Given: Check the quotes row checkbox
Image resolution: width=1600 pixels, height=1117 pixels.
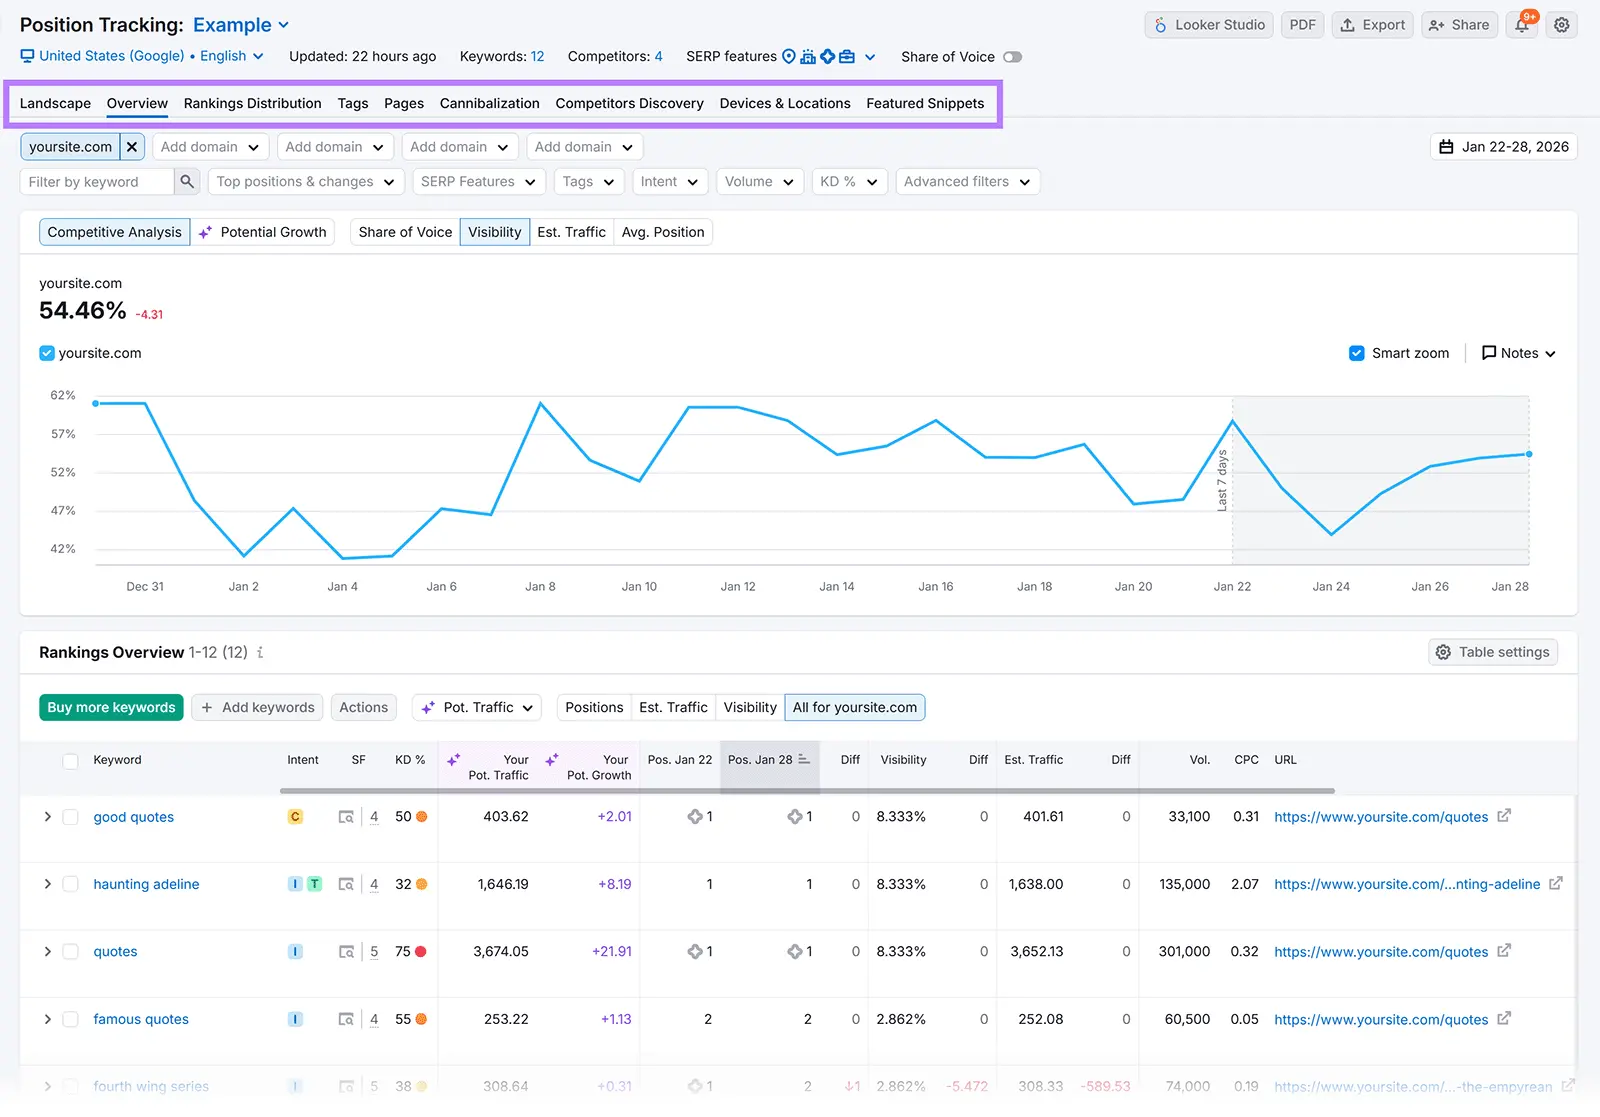Looking at the screenshot, I should click(71, 952).
